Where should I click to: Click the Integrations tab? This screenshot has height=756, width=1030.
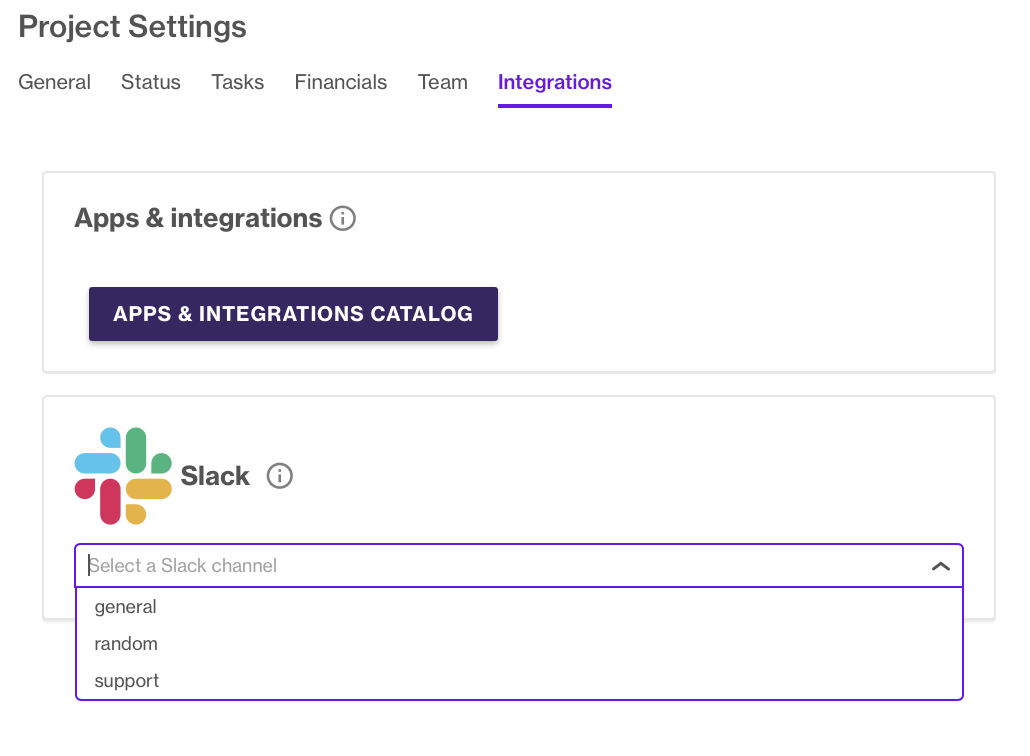coord(554,82)
